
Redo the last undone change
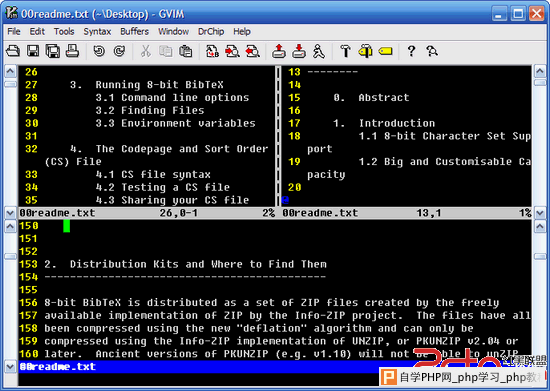click(x=119, y=51)
